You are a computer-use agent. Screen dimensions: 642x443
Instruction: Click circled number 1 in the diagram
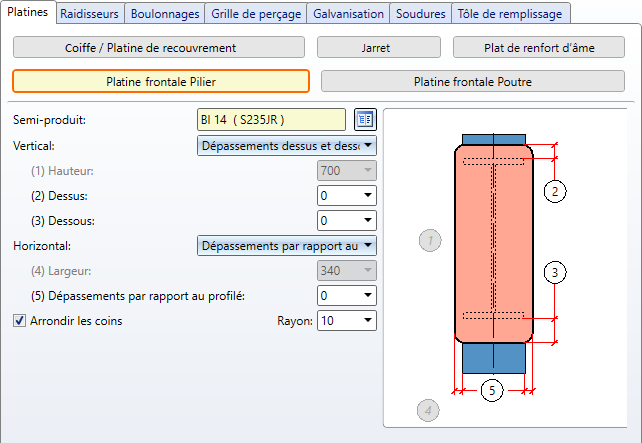click(x=430, y=240)
